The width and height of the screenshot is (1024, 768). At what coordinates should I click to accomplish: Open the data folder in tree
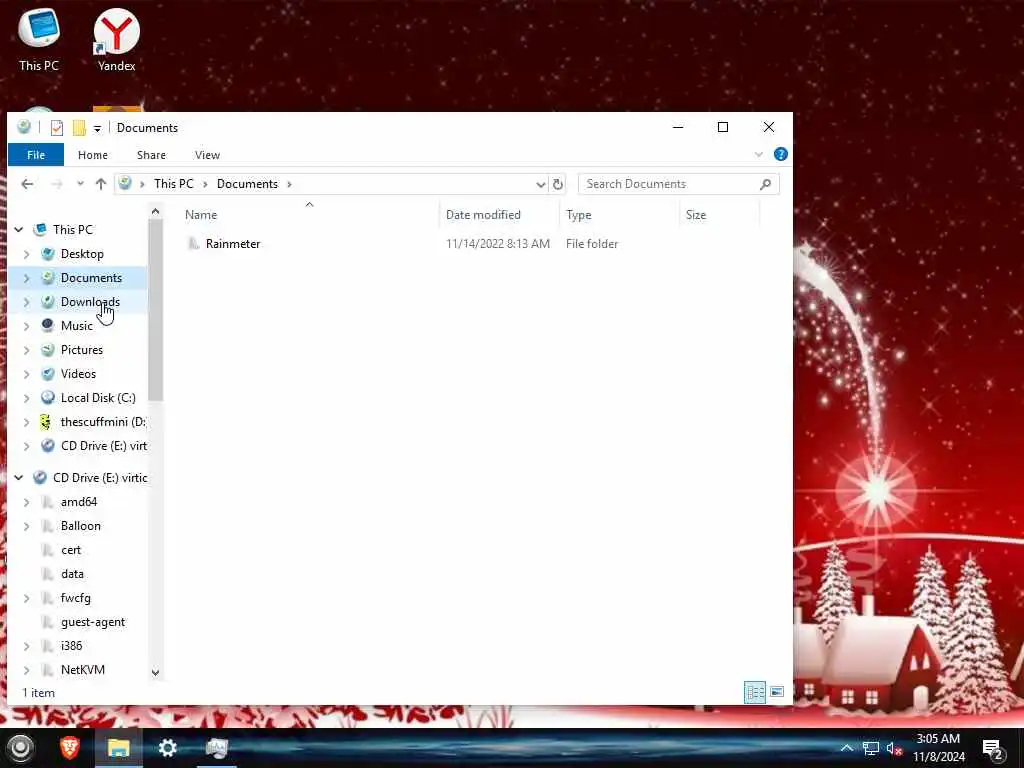tap(72, 574)
